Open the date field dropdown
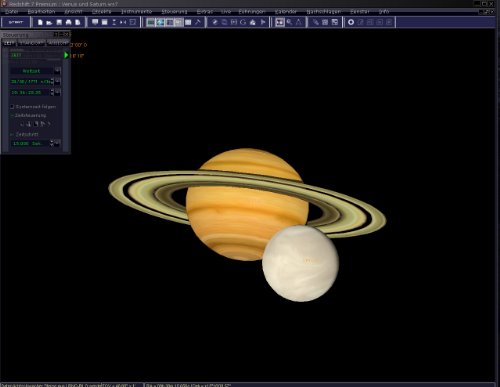Screen dimensions: 500x387 tap(58, 81)
